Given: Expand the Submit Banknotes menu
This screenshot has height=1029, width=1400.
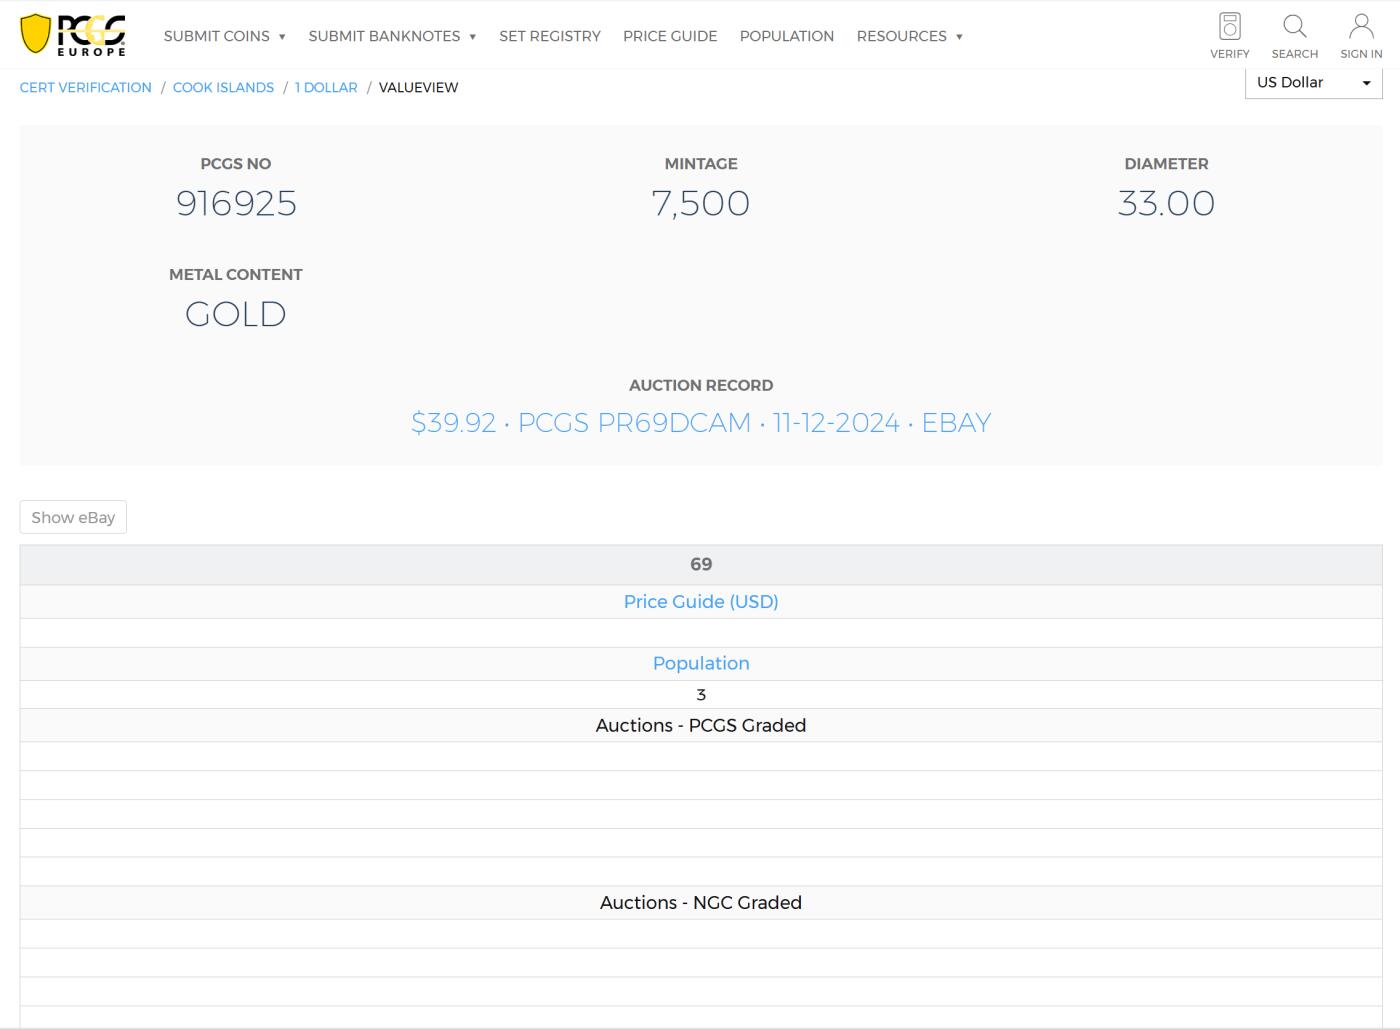Looking at the screenshot, I should pyautogui.click(x=392, y=36).
